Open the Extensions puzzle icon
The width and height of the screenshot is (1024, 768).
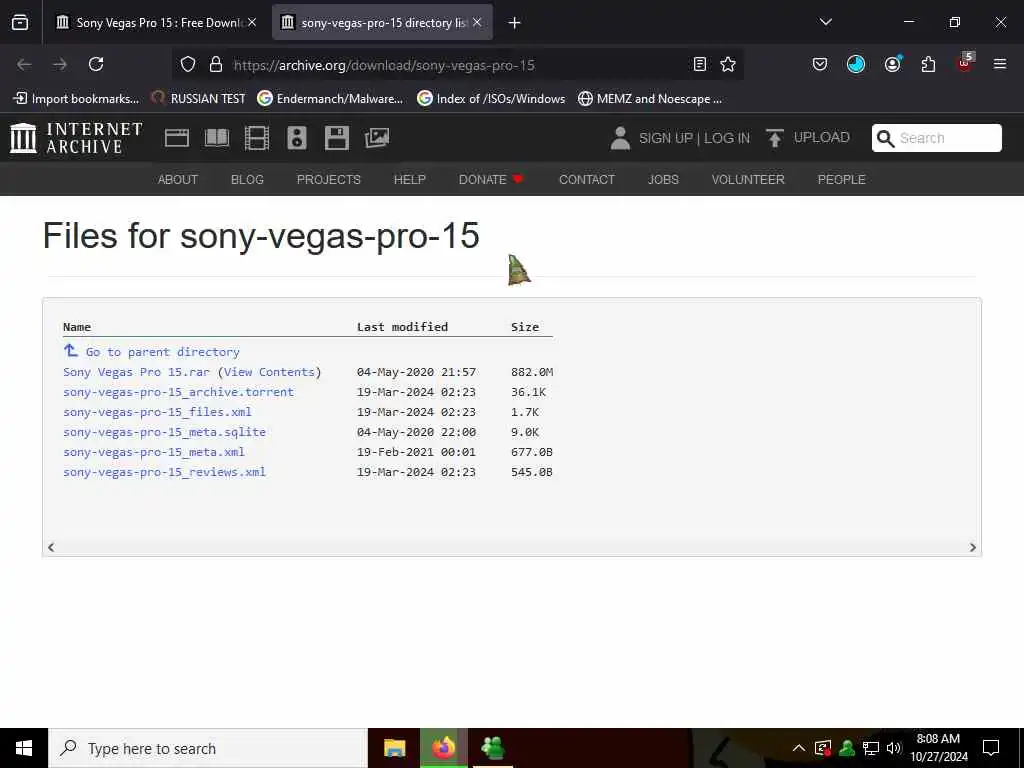tap(928, 64)
